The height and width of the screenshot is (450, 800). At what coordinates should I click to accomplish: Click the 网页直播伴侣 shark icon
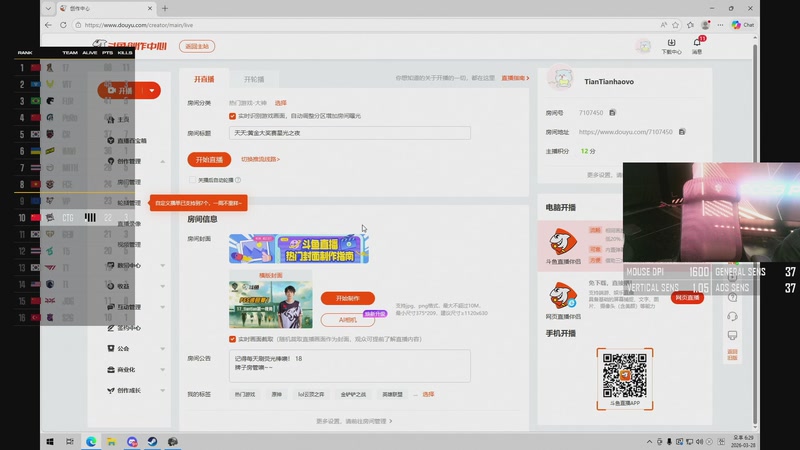tap(563, 296)
